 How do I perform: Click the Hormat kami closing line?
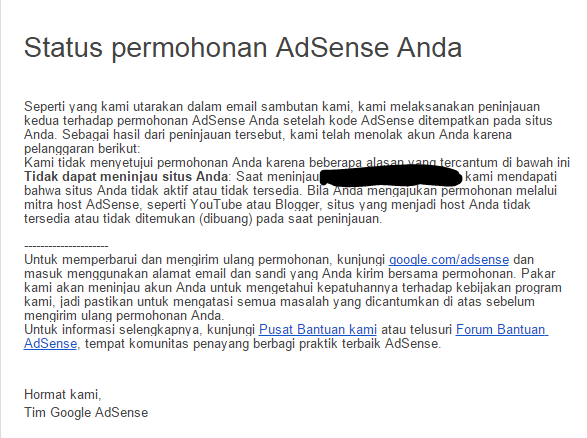tap(63, 394)
